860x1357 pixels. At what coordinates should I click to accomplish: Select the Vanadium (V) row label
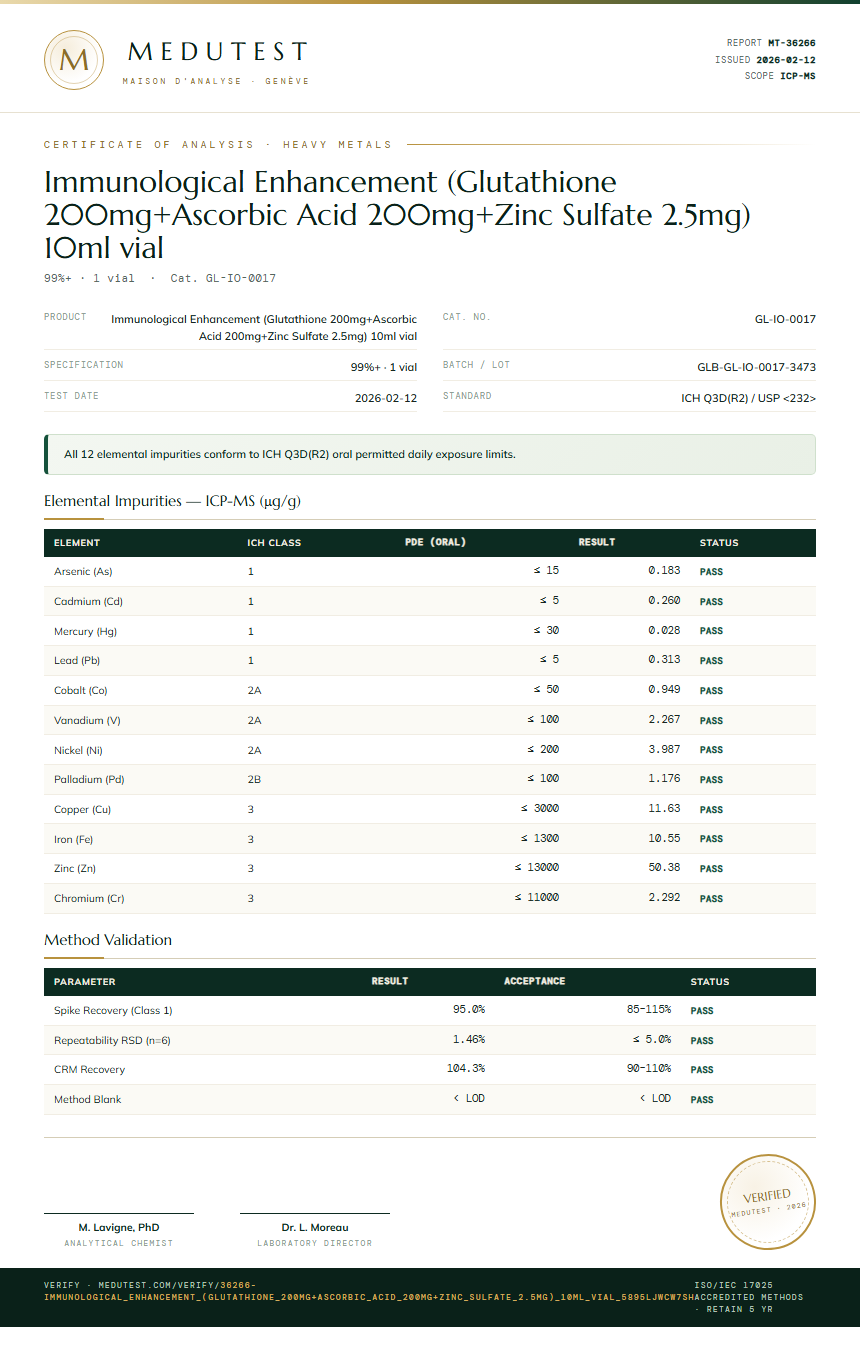pyautogui.click(x=87, y=720)
